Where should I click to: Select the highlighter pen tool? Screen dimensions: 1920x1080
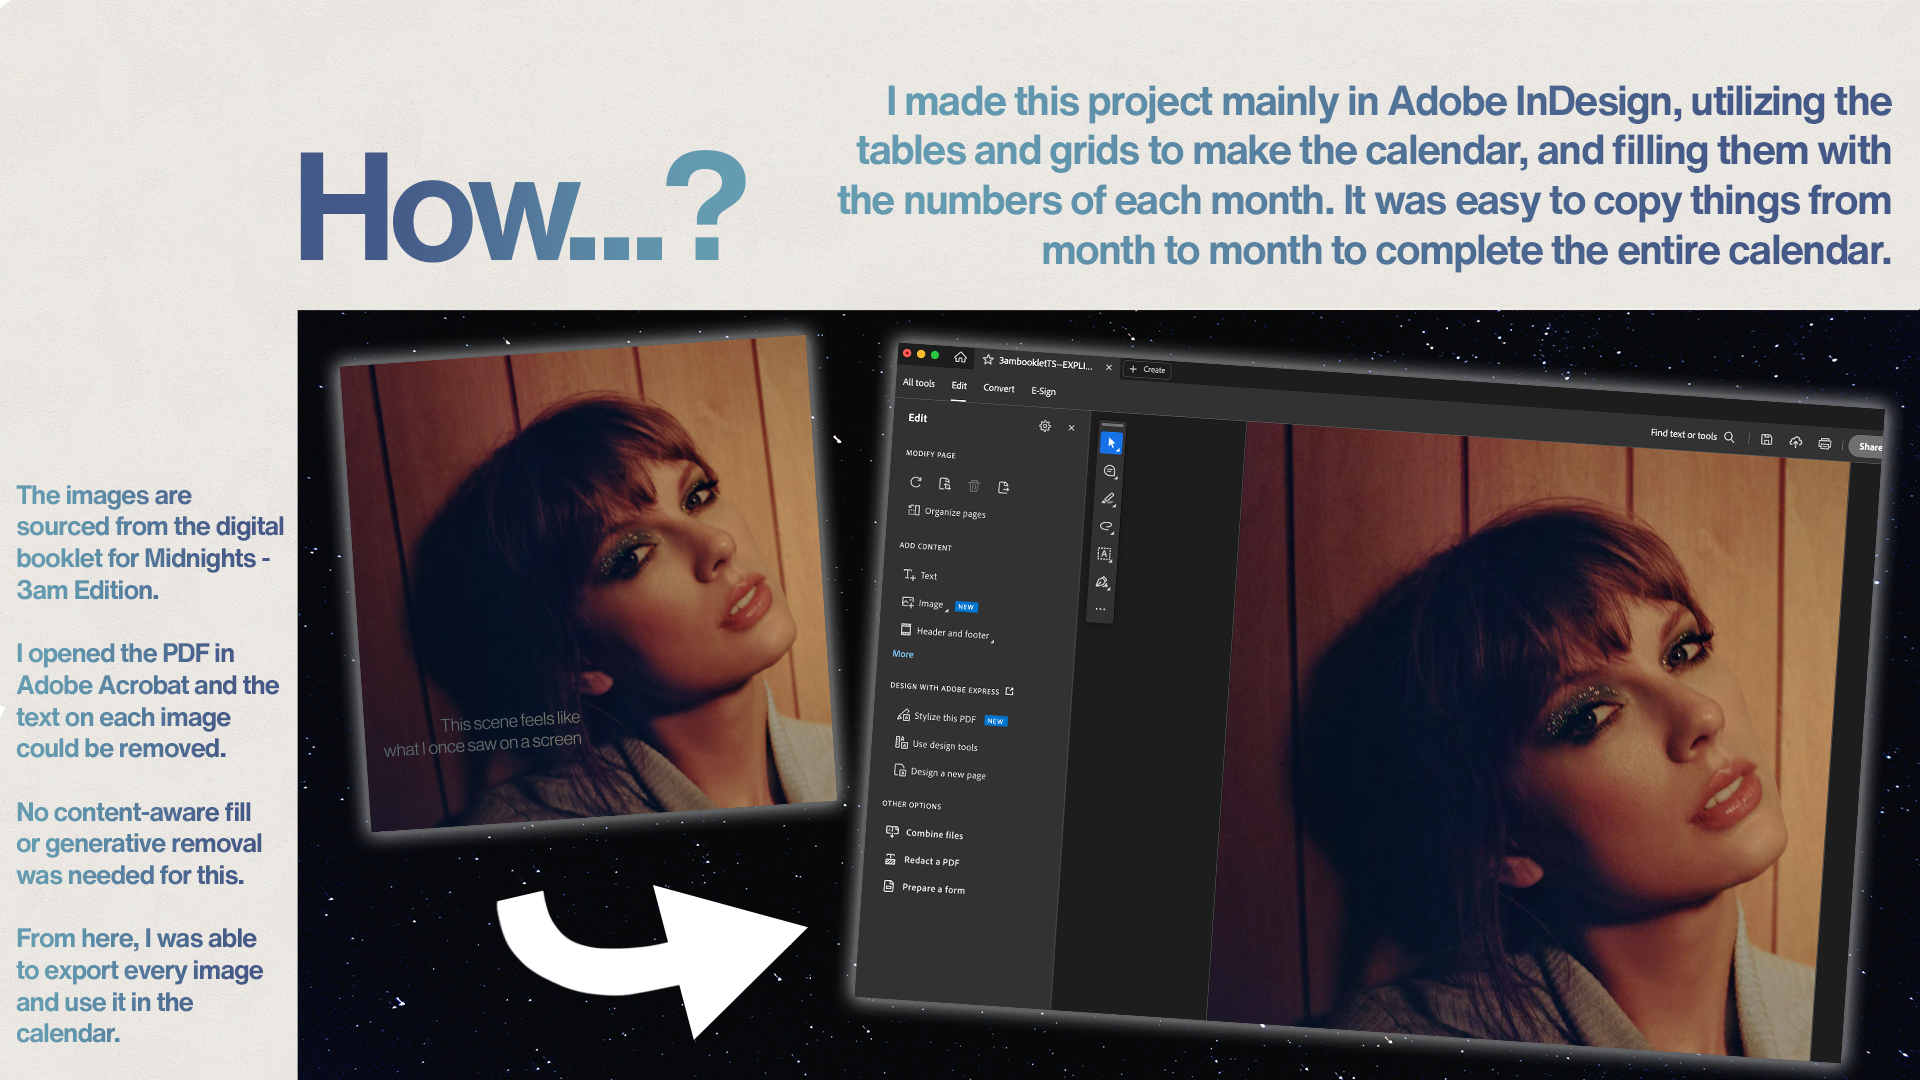pos(1108,498)
